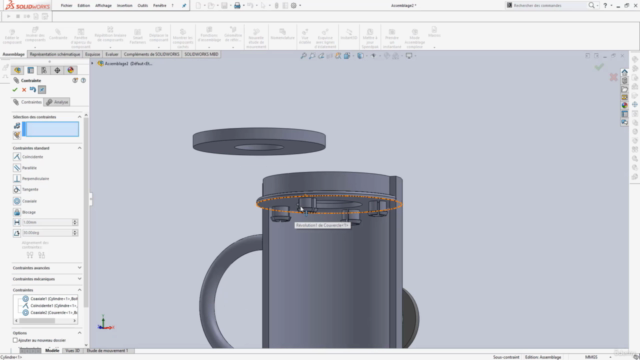Click the Zoom to fit magnifier icon

(304, 56)
